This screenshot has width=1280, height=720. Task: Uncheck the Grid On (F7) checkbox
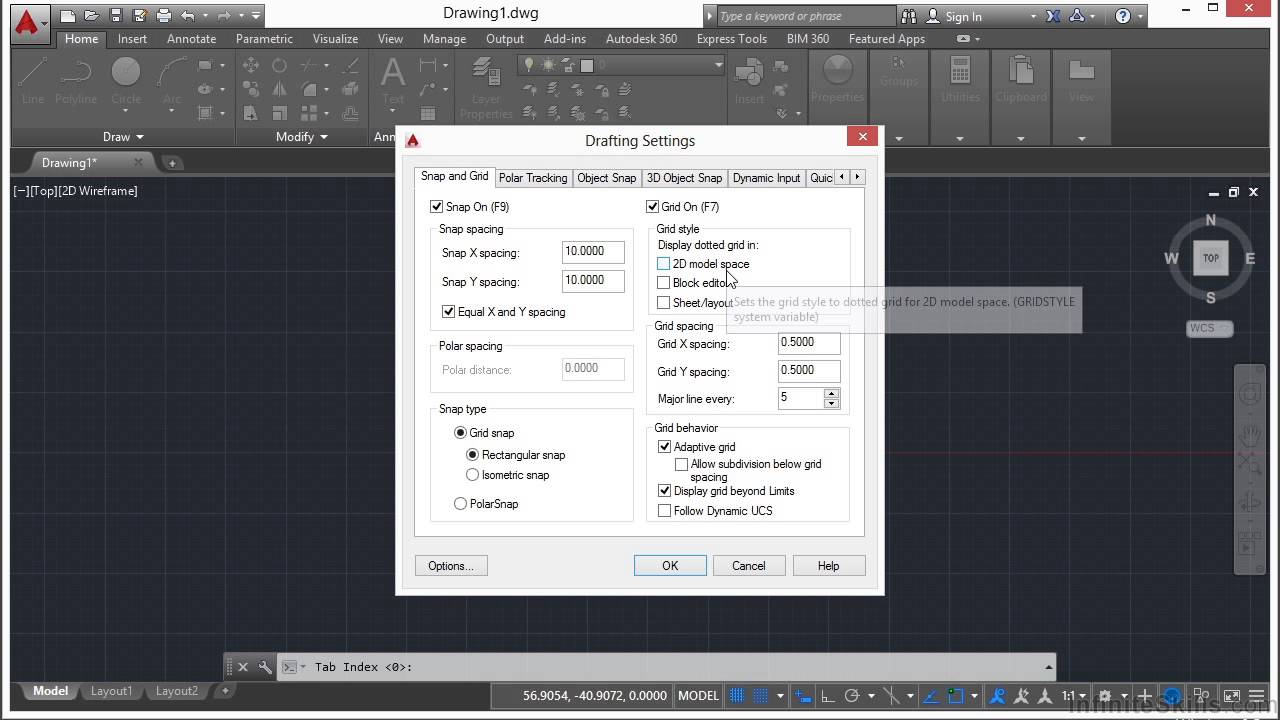click(x=653, y=207)
